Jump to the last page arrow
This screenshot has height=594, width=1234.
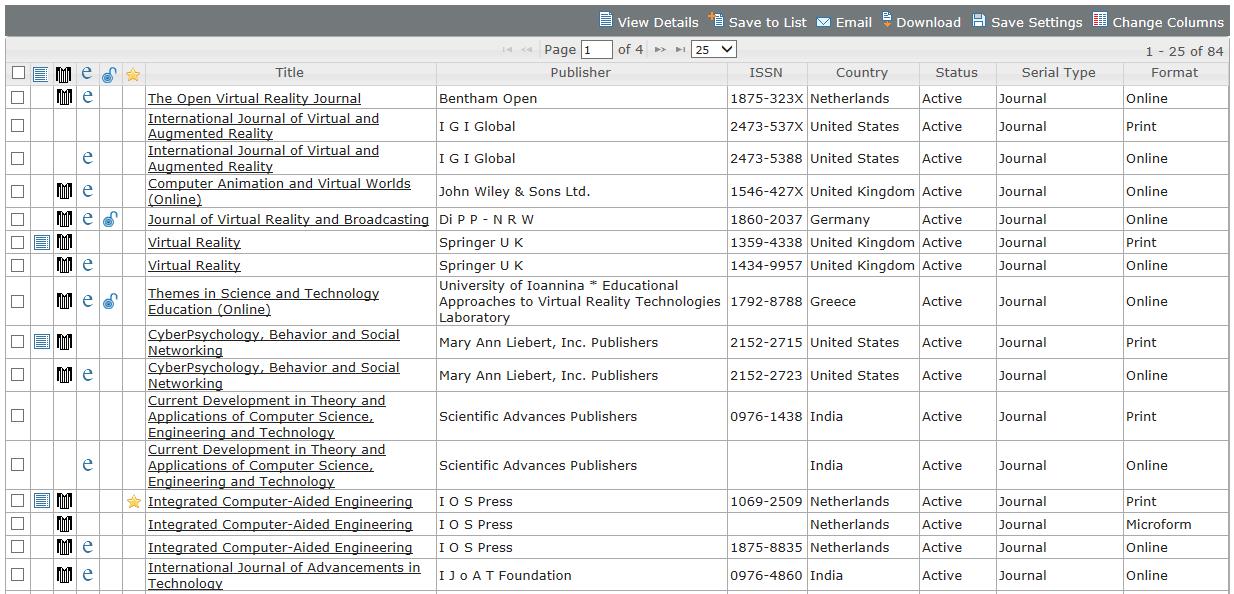(x=680, y=49)
